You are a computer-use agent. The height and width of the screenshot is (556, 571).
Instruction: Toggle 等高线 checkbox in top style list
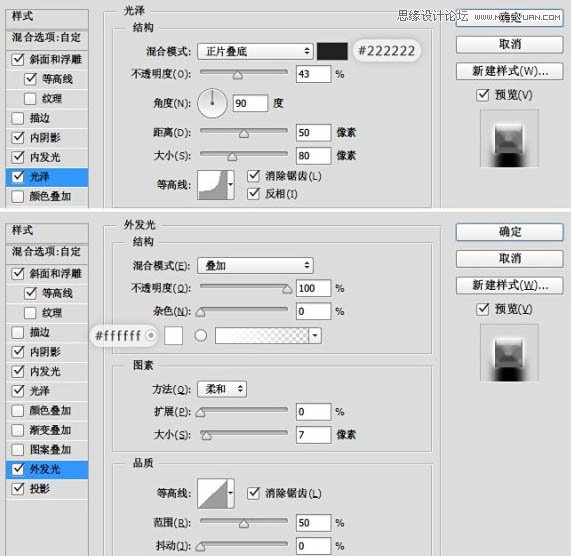click(31, 79)
